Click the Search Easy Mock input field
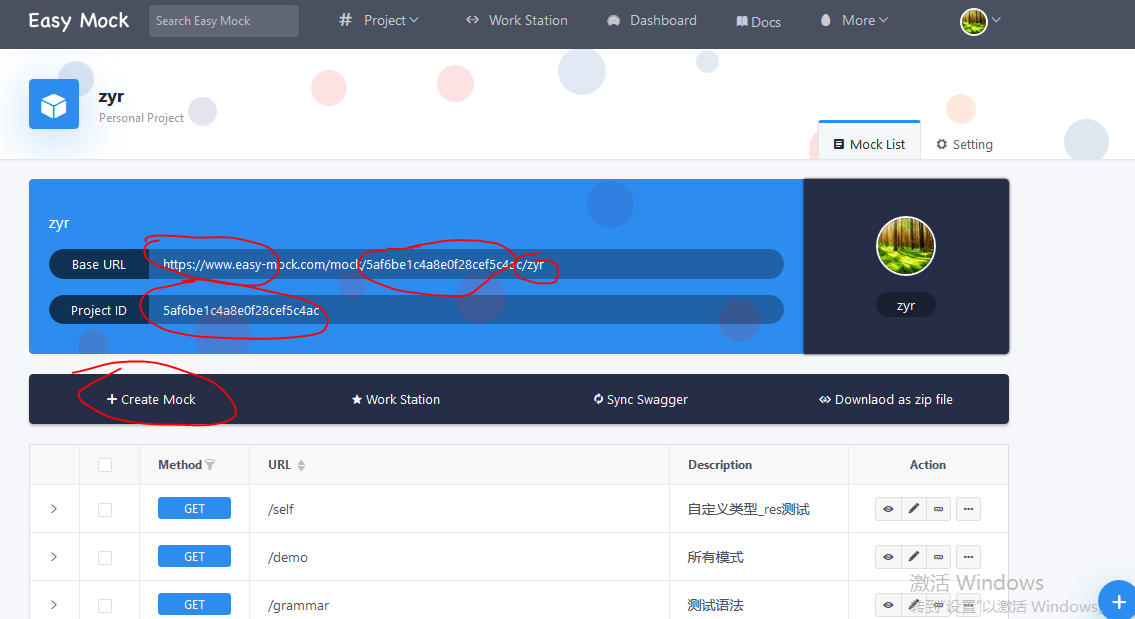The image size is (1135, 619). click(223, 20)
